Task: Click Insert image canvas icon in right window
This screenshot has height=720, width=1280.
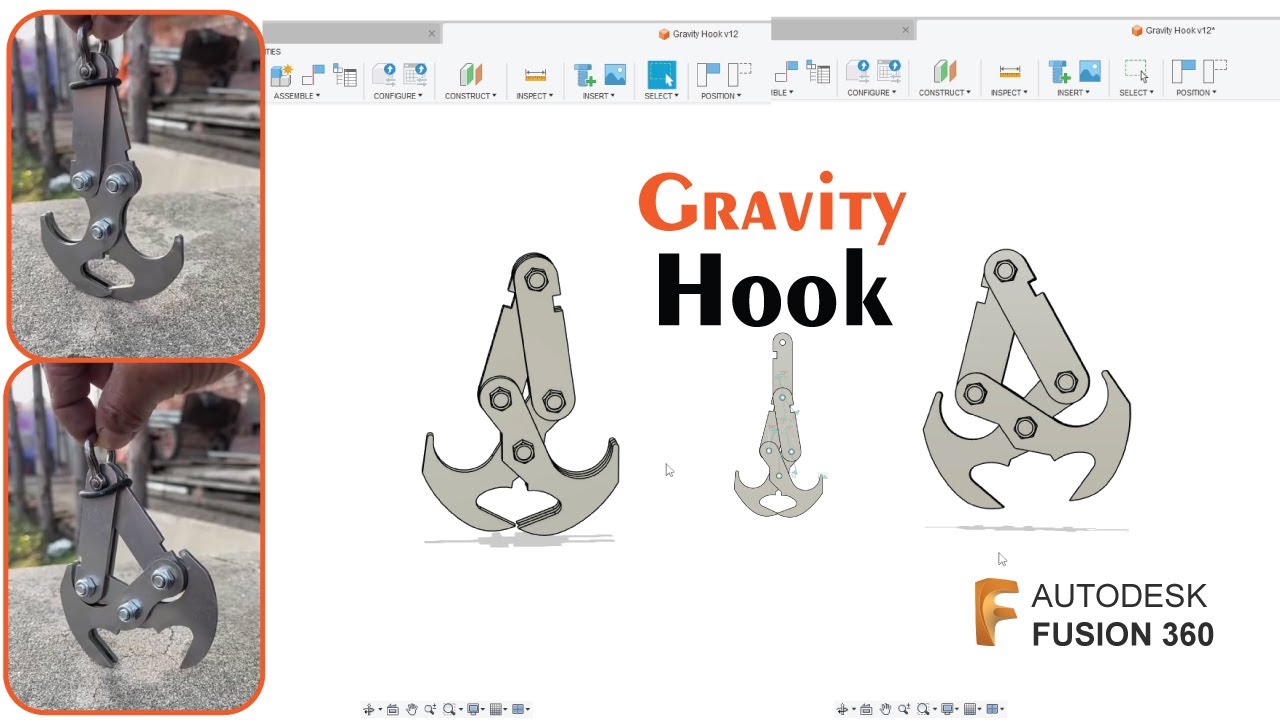Action: 1089,71
